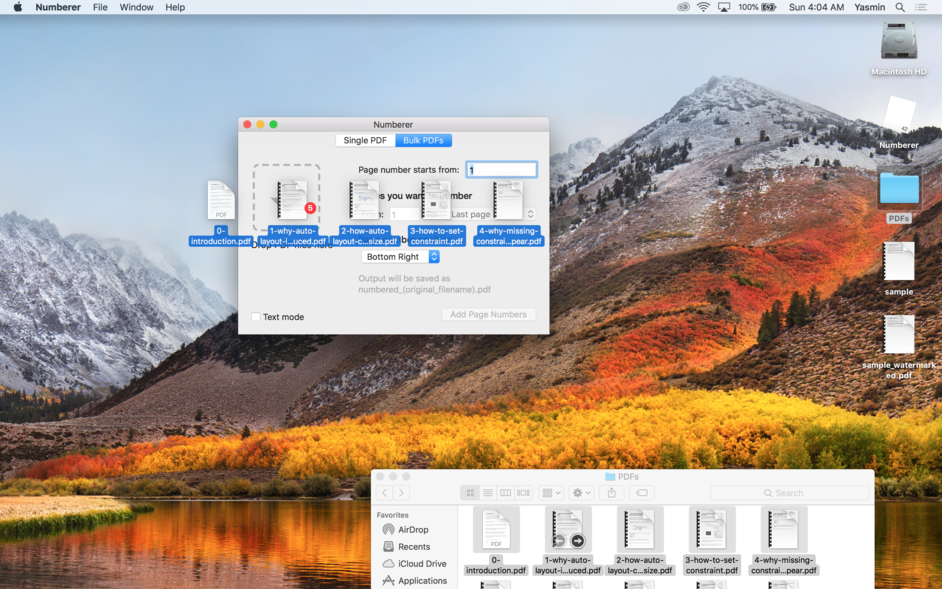Select 3-how-to-set-constraint.pdf thumbnail in Finder

(x=711, y=530)
